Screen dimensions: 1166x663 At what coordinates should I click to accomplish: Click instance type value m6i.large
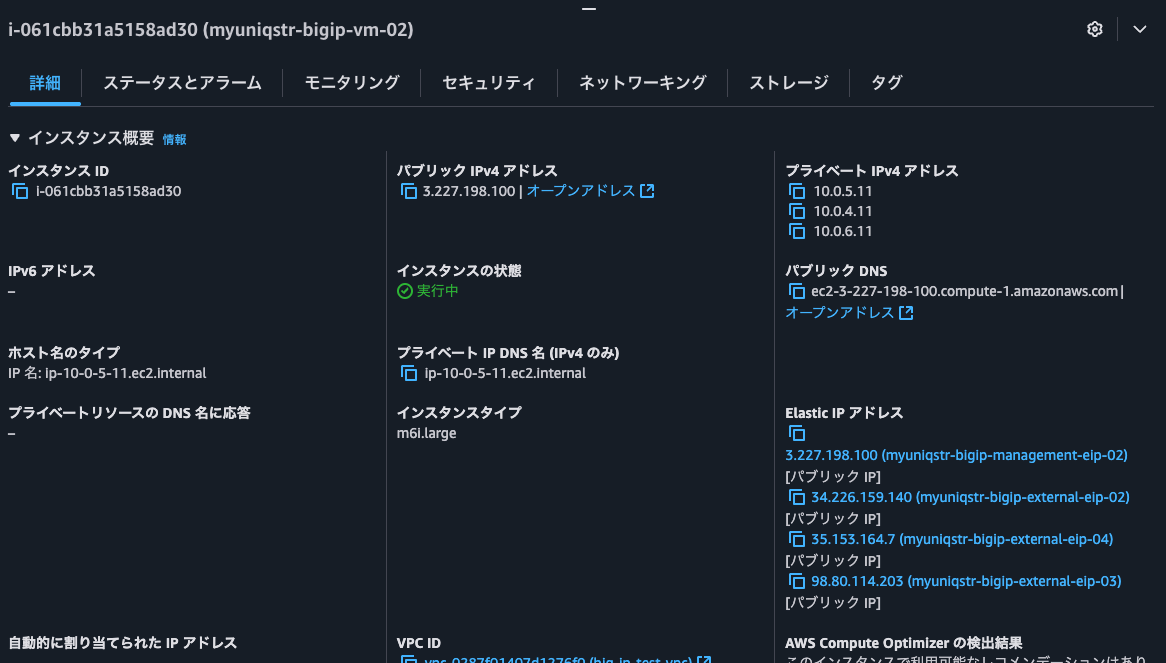pos(426,433)
